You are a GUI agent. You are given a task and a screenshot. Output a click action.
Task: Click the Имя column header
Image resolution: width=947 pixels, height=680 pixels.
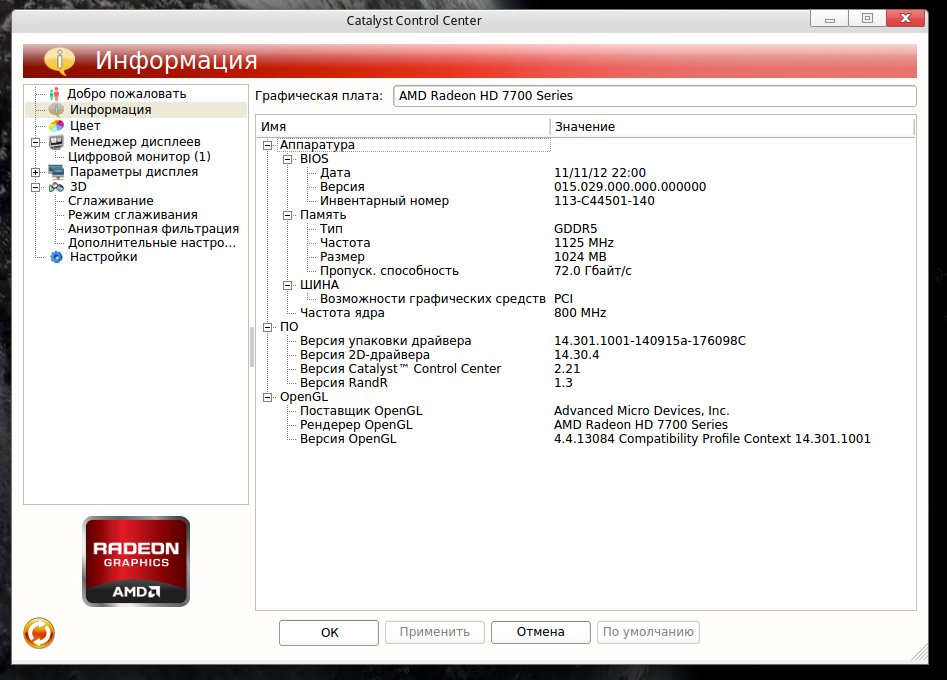403,127
